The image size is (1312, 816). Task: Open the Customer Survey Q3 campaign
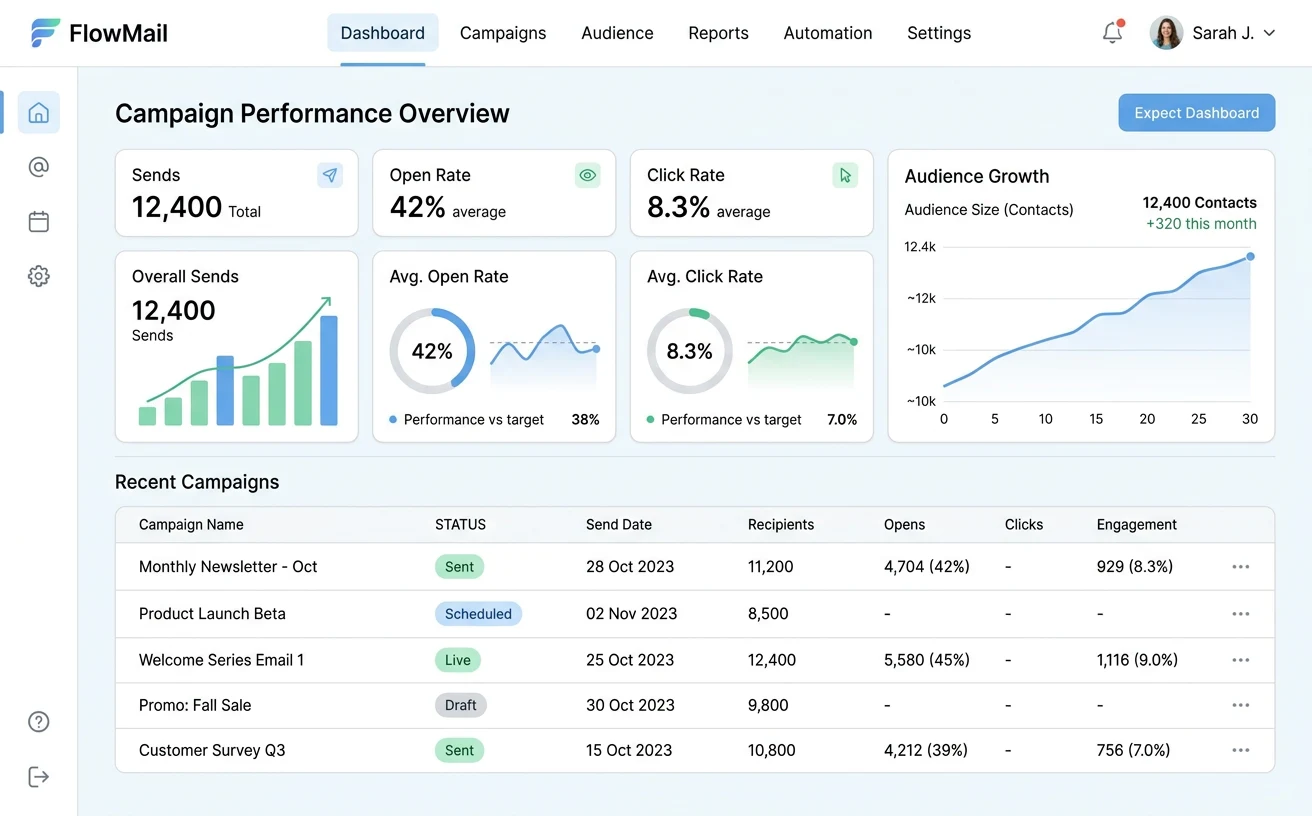coord(212,750)
